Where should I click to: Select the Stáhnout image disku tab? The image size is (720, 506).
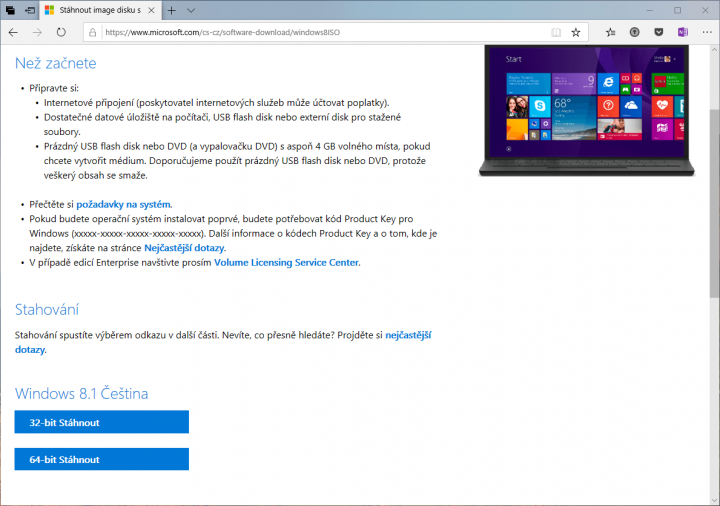pos(100,10)
